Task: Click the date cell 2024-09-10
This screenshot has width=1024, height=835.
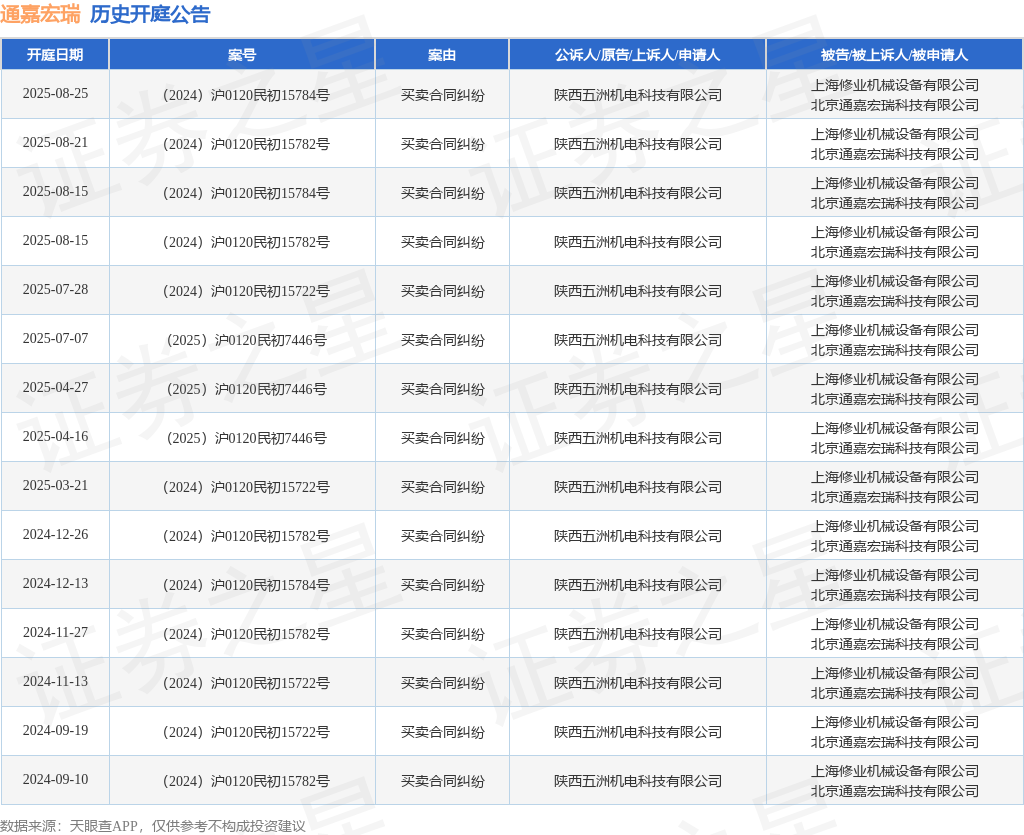Action: click(x=56, y=779)
